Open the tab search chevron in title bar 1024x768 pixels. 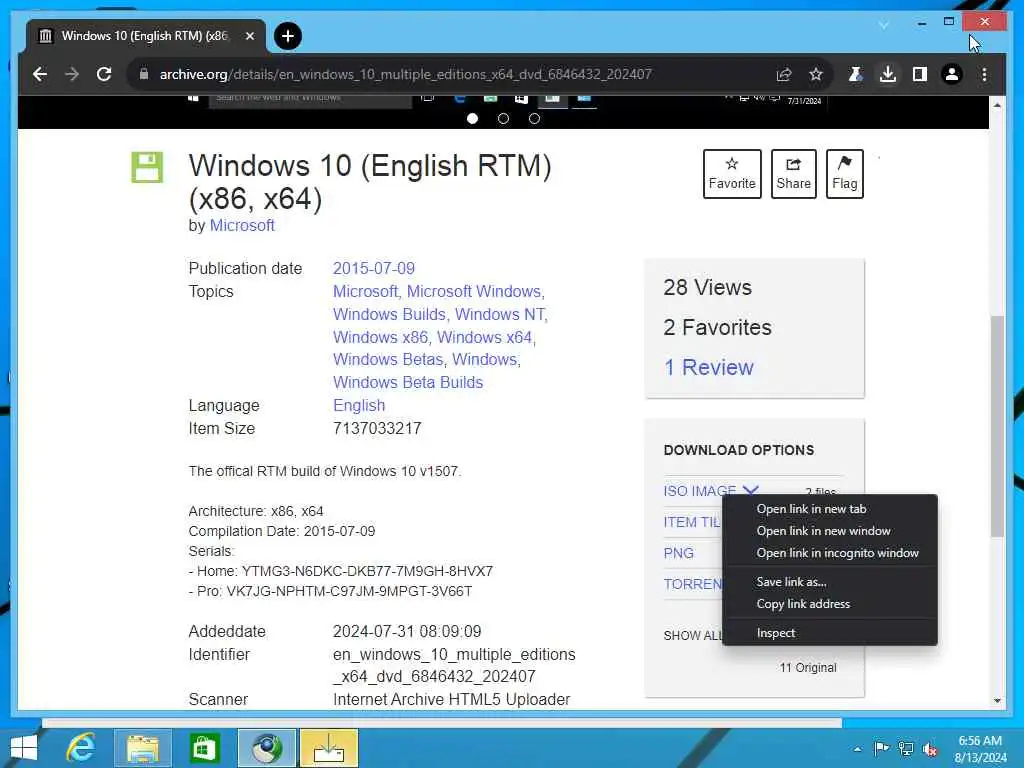click(x=884, y=25)
